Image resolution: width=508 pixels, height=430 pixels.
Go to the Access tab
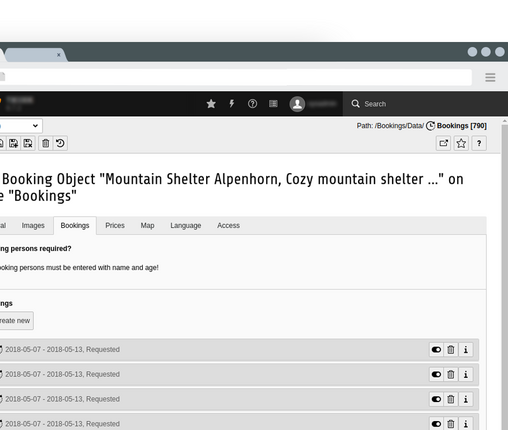[x=228, y=226]
